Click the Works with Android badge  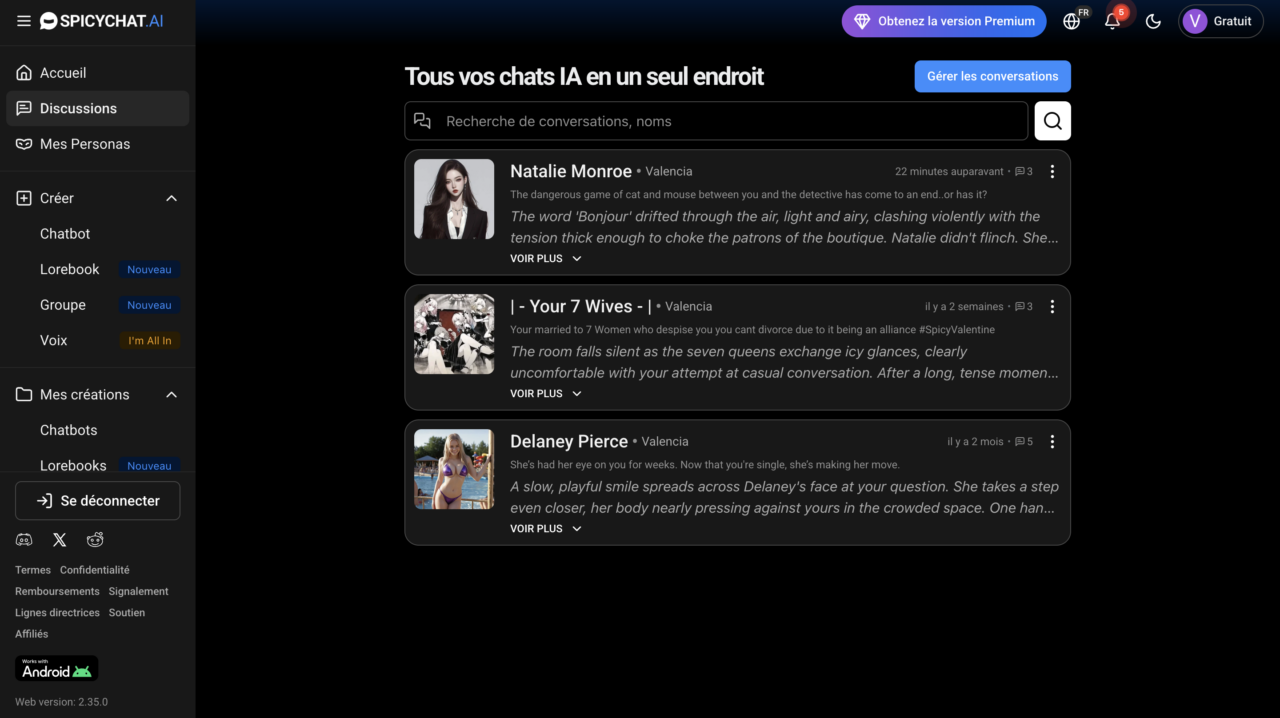click(56, 668)
